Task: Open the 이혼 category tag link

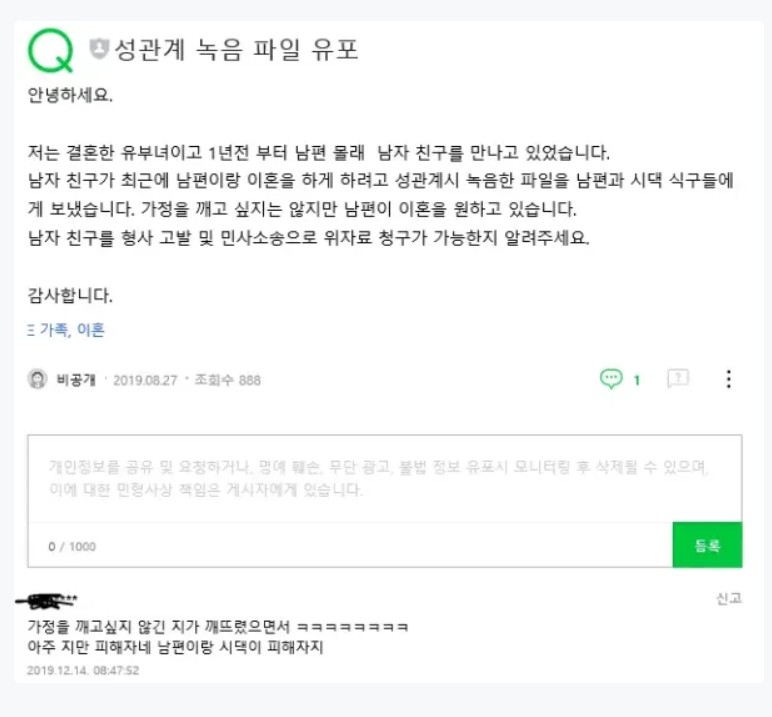Action: [91, 329]
